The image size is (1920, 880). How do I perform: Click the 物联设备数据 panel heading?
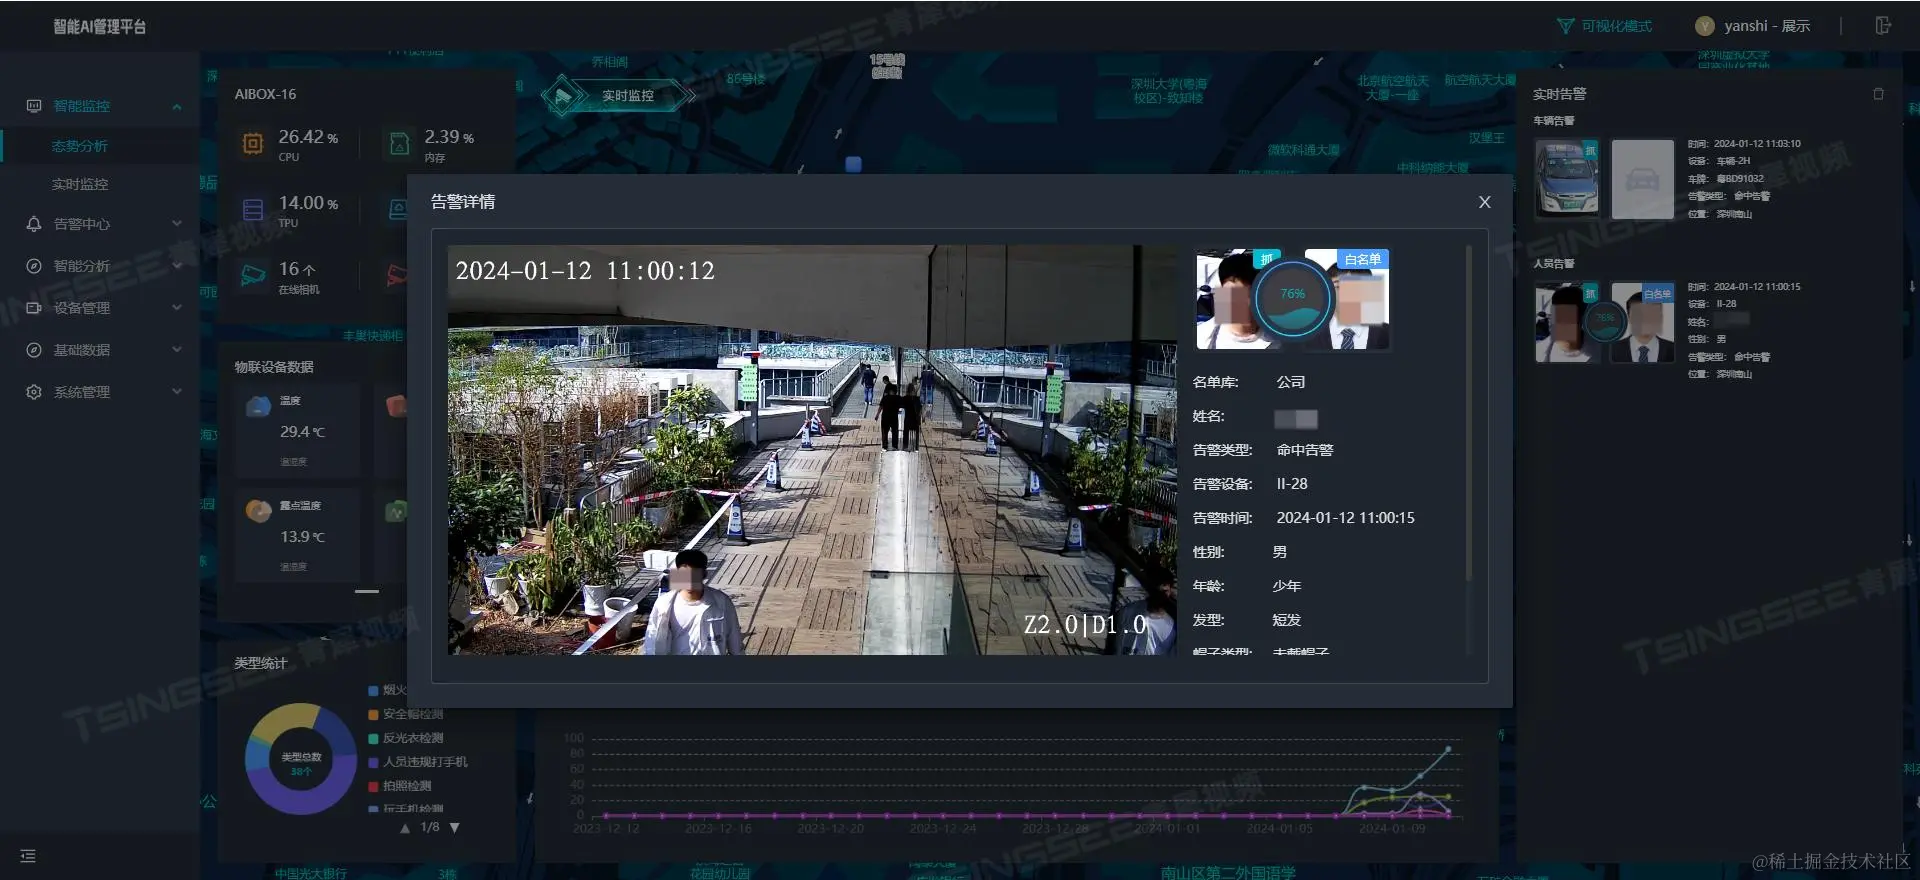[274, 367]
